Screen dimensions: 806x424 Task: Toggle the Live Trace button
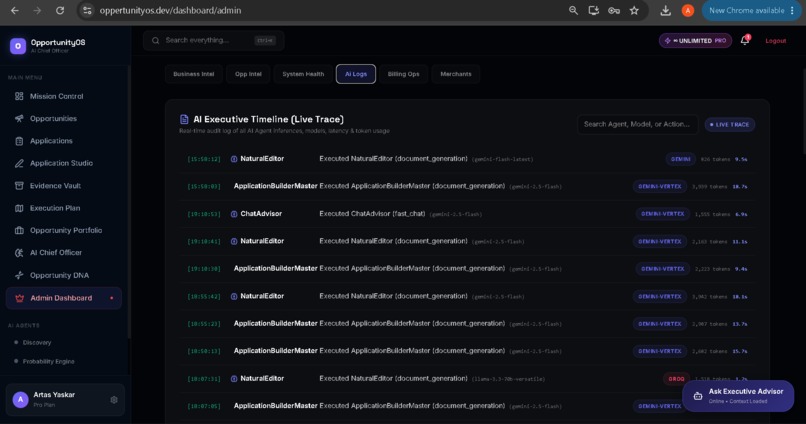tap(729, 124)
